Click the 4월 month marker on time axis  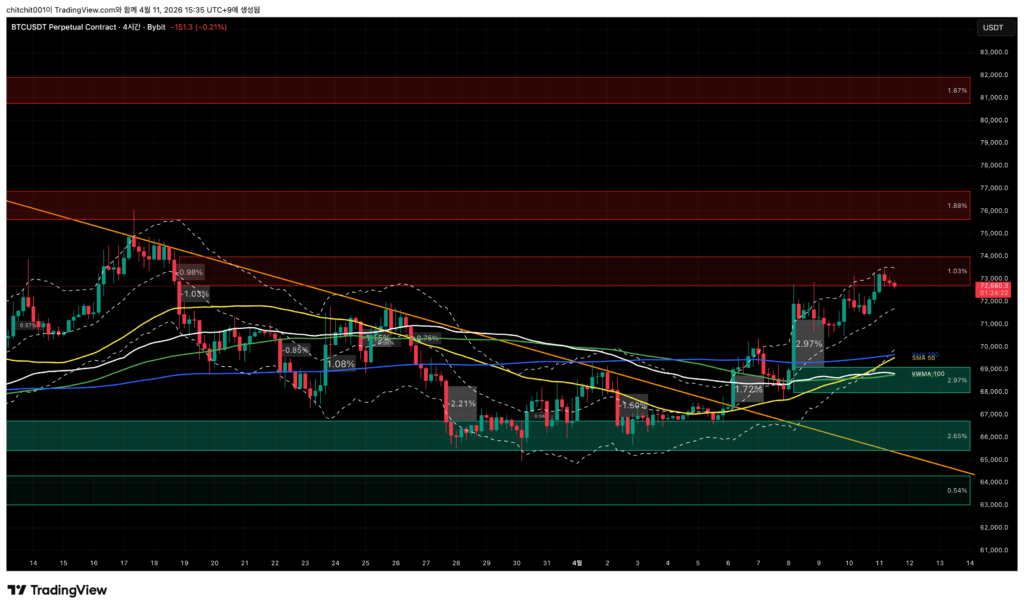tap(577, 564)
